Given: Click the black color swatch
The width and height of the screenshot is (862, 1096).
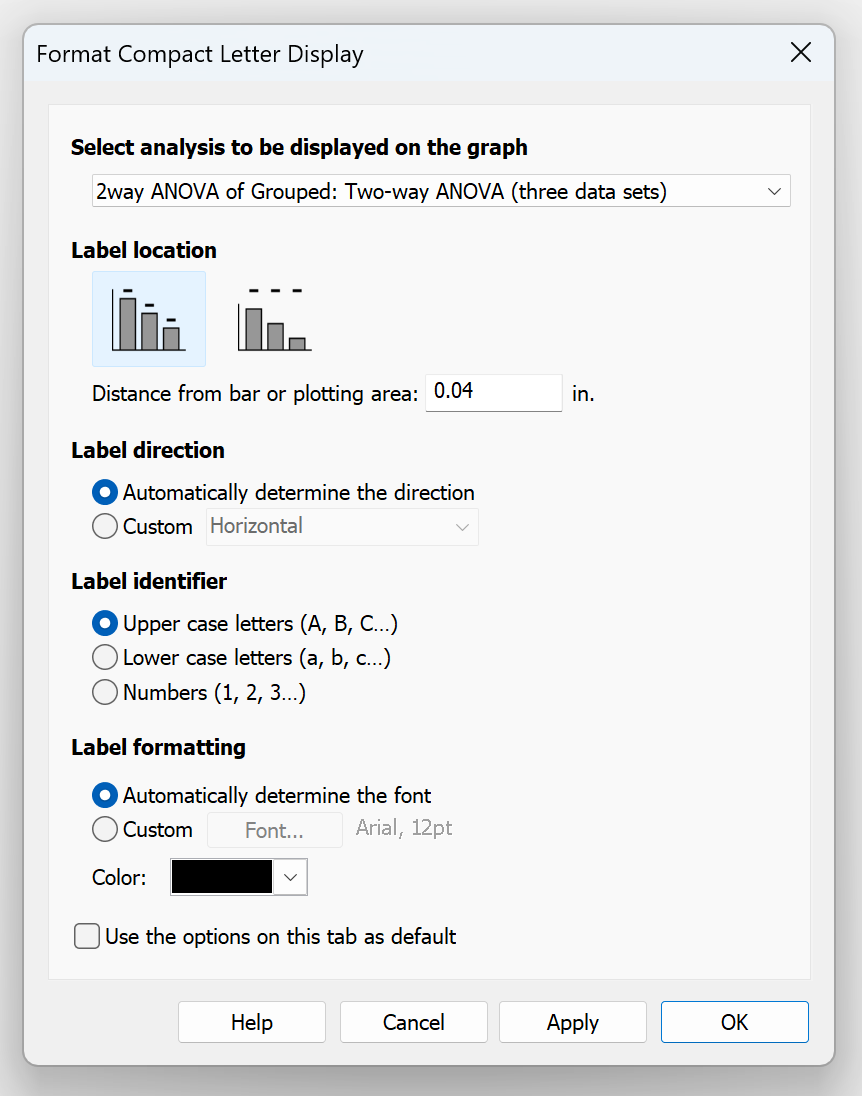Looking at the screenshot, I should 220,876.
